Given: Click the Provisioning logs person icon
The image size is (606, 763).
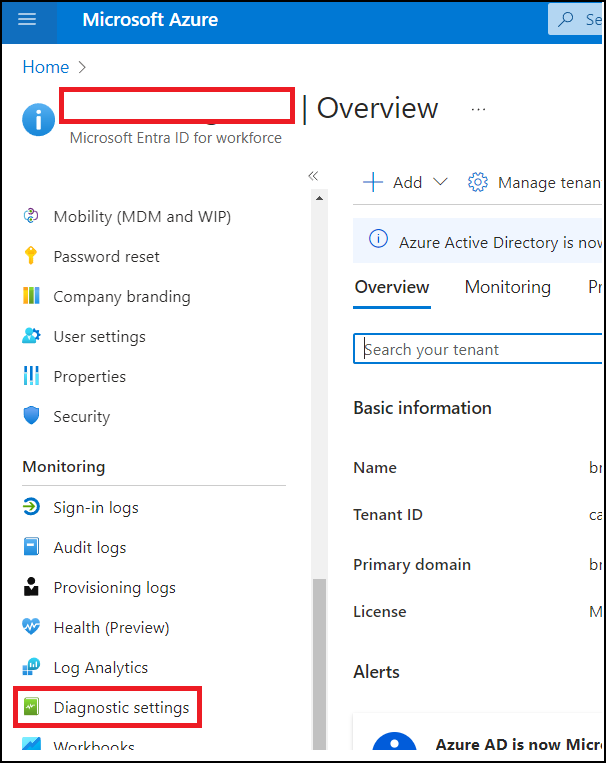Looking at the screenshot, I should pos(32,587).
